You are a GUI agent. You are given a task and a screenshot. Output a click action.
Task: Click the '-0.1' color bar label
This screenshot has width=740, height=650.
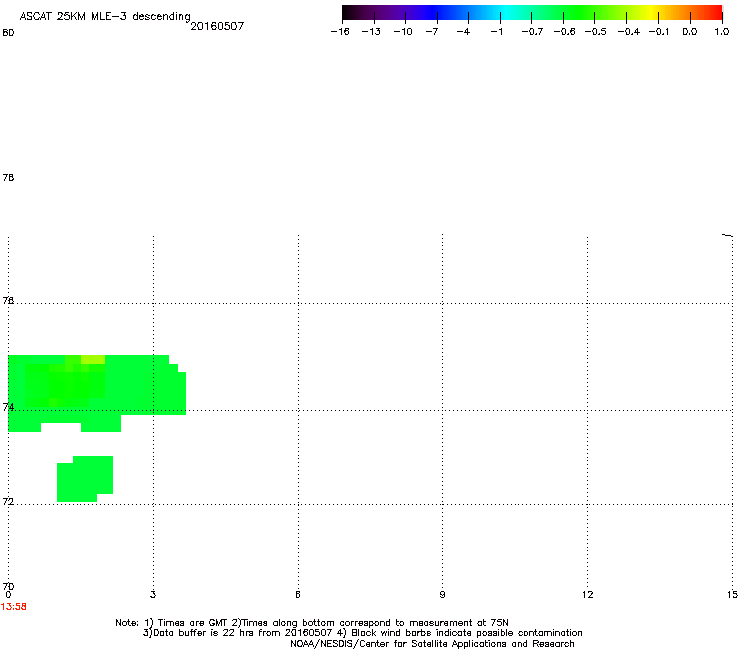coord(659,32)
